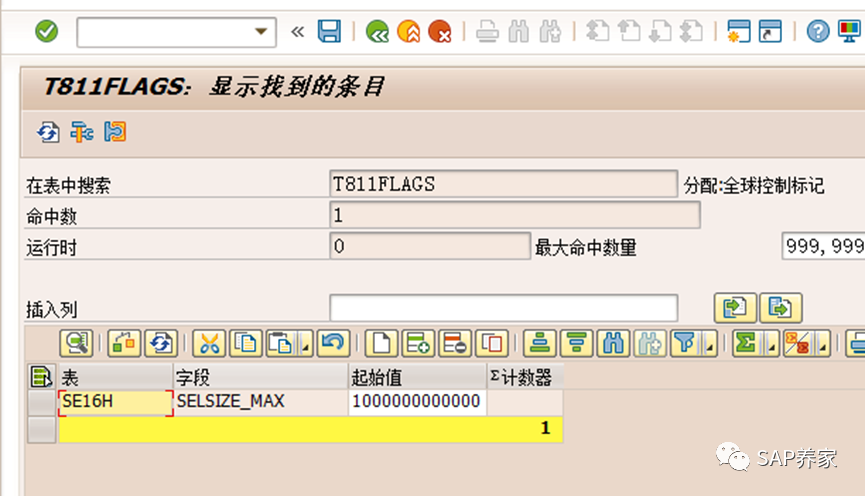Click the empty 插入列 input field
The width and height of the screenshot is (865, 496).
(503, 308)
